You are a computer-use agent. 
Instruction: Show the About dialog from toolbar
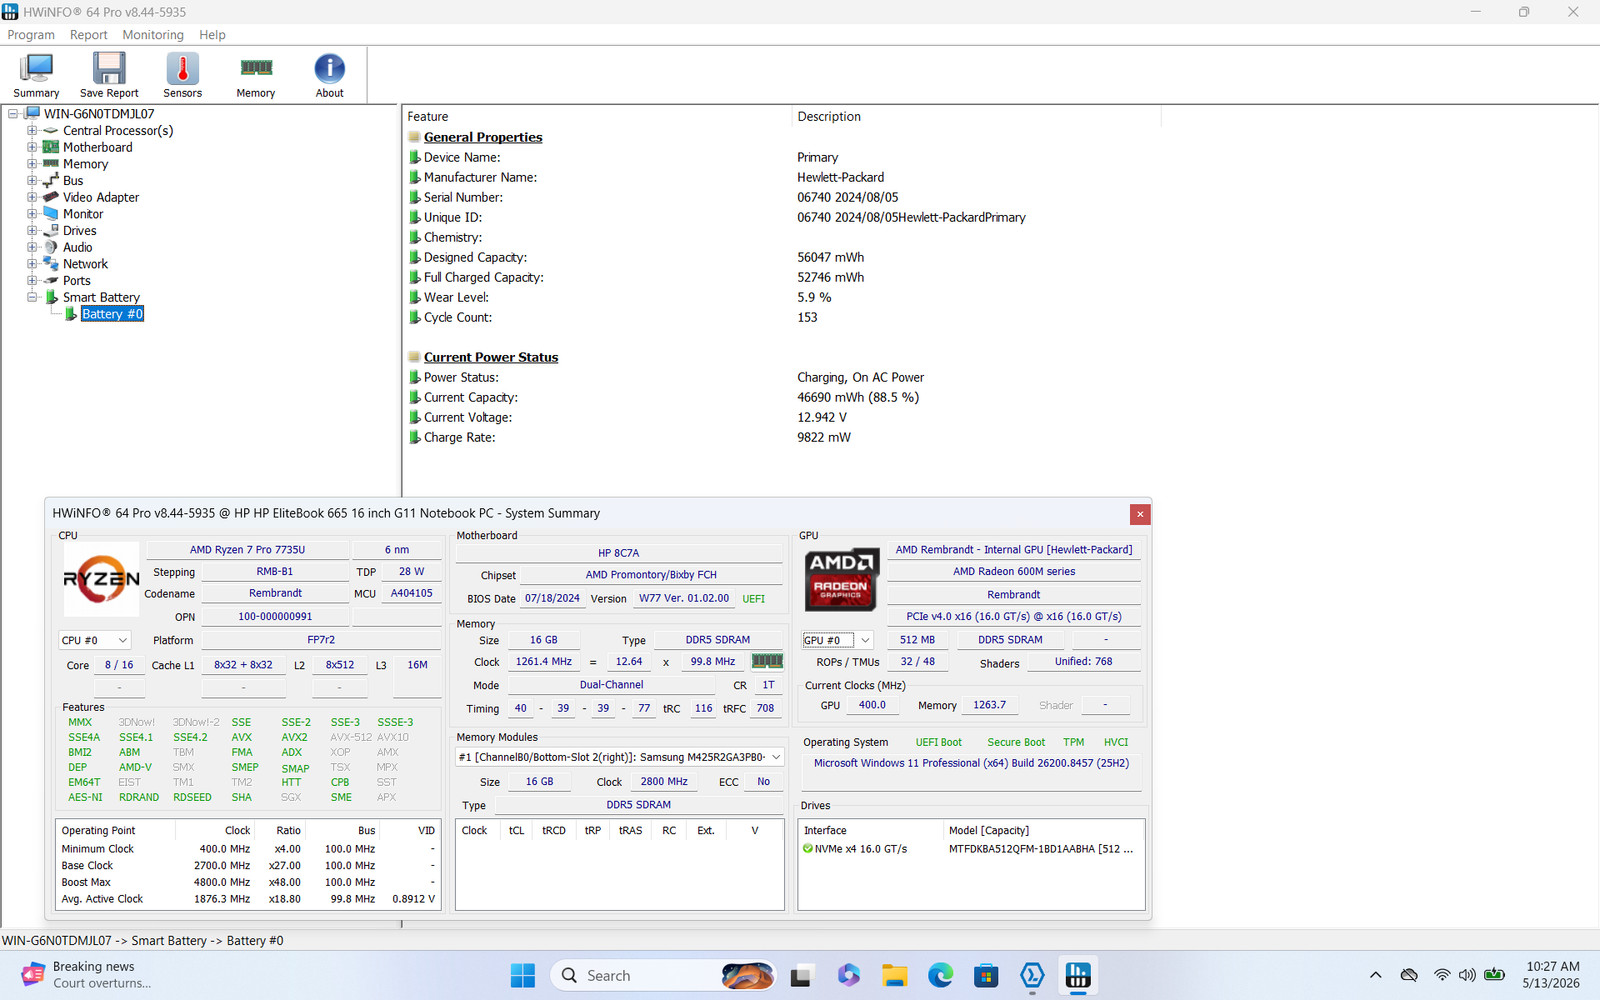pyautogui.click(x=329, y=75)
